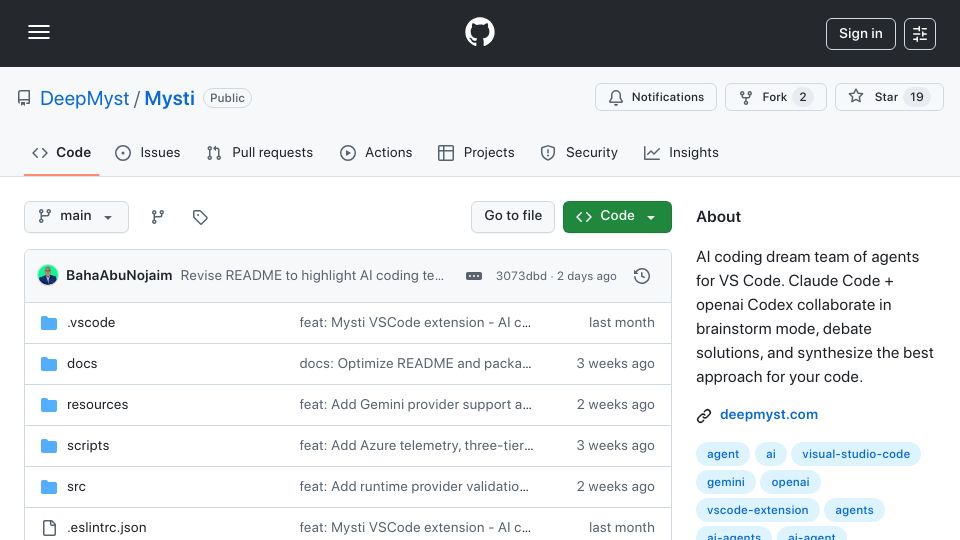
Task: Open the Pull requests tab
Action: click(260, 152)
